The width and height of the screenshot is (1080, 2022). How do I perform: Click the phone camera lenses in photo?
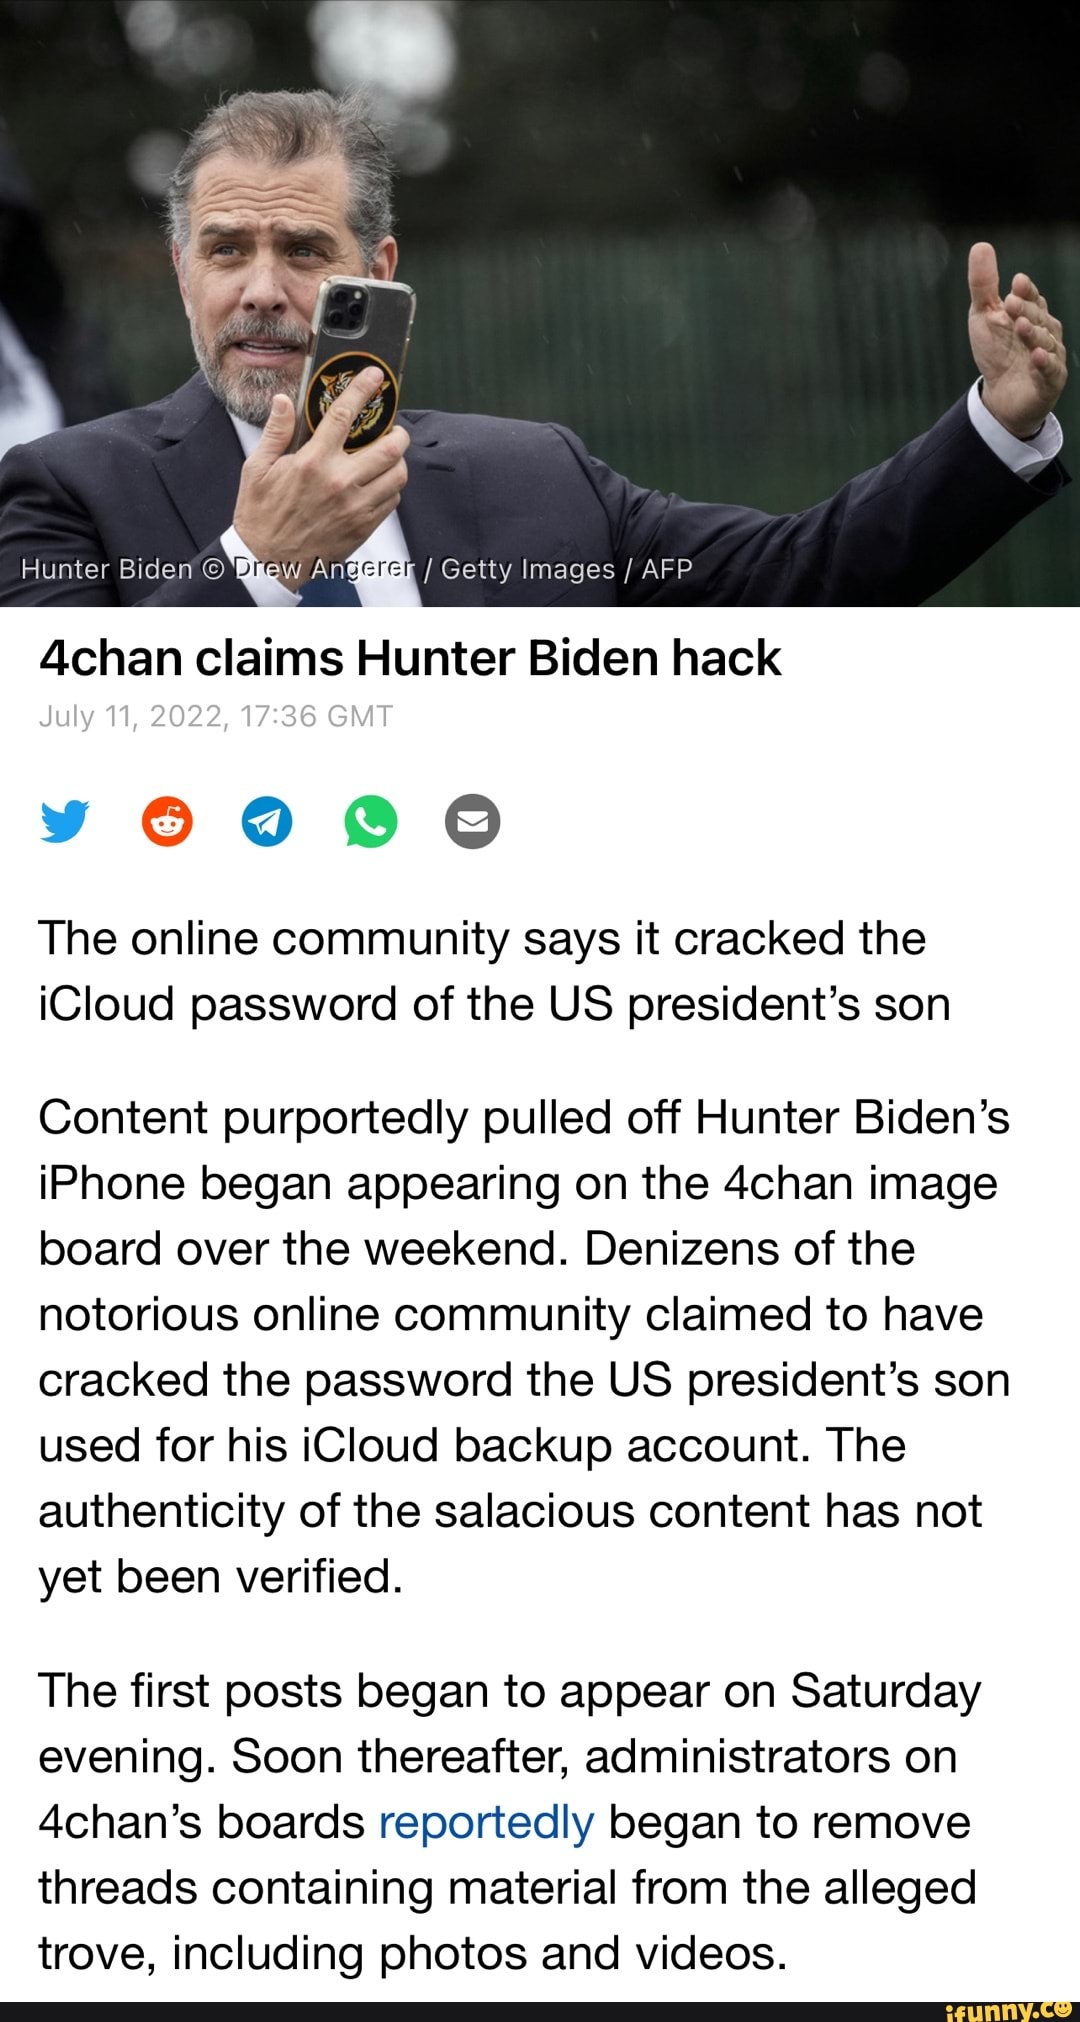pyautogui.click(x=345, y=306)
